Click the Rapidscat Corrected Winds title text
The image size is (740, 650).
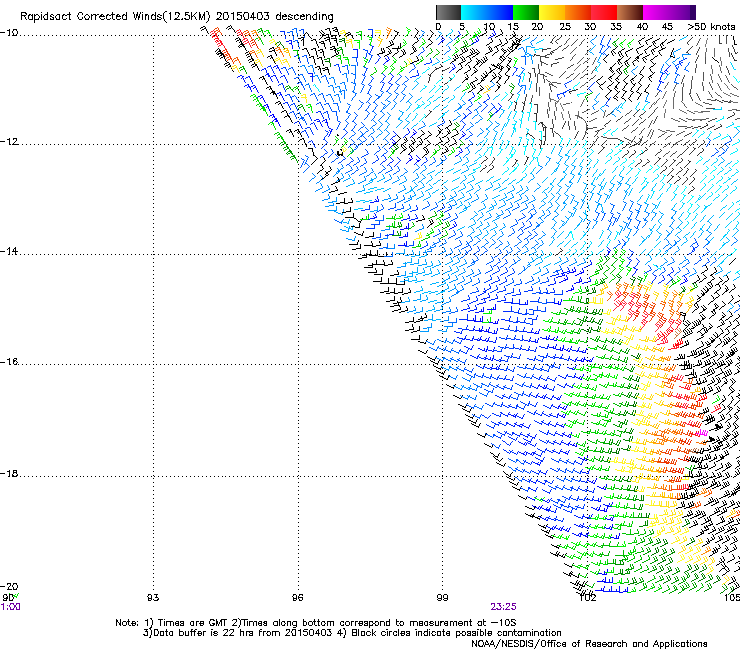(x=177, y=17)
